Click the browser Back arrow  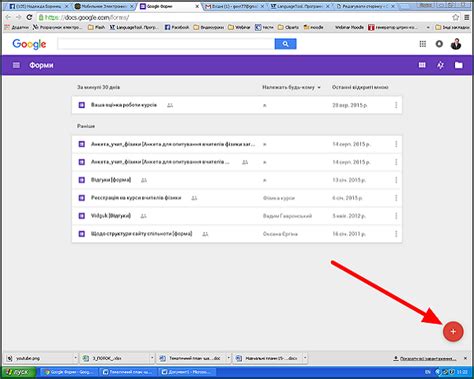8,17
